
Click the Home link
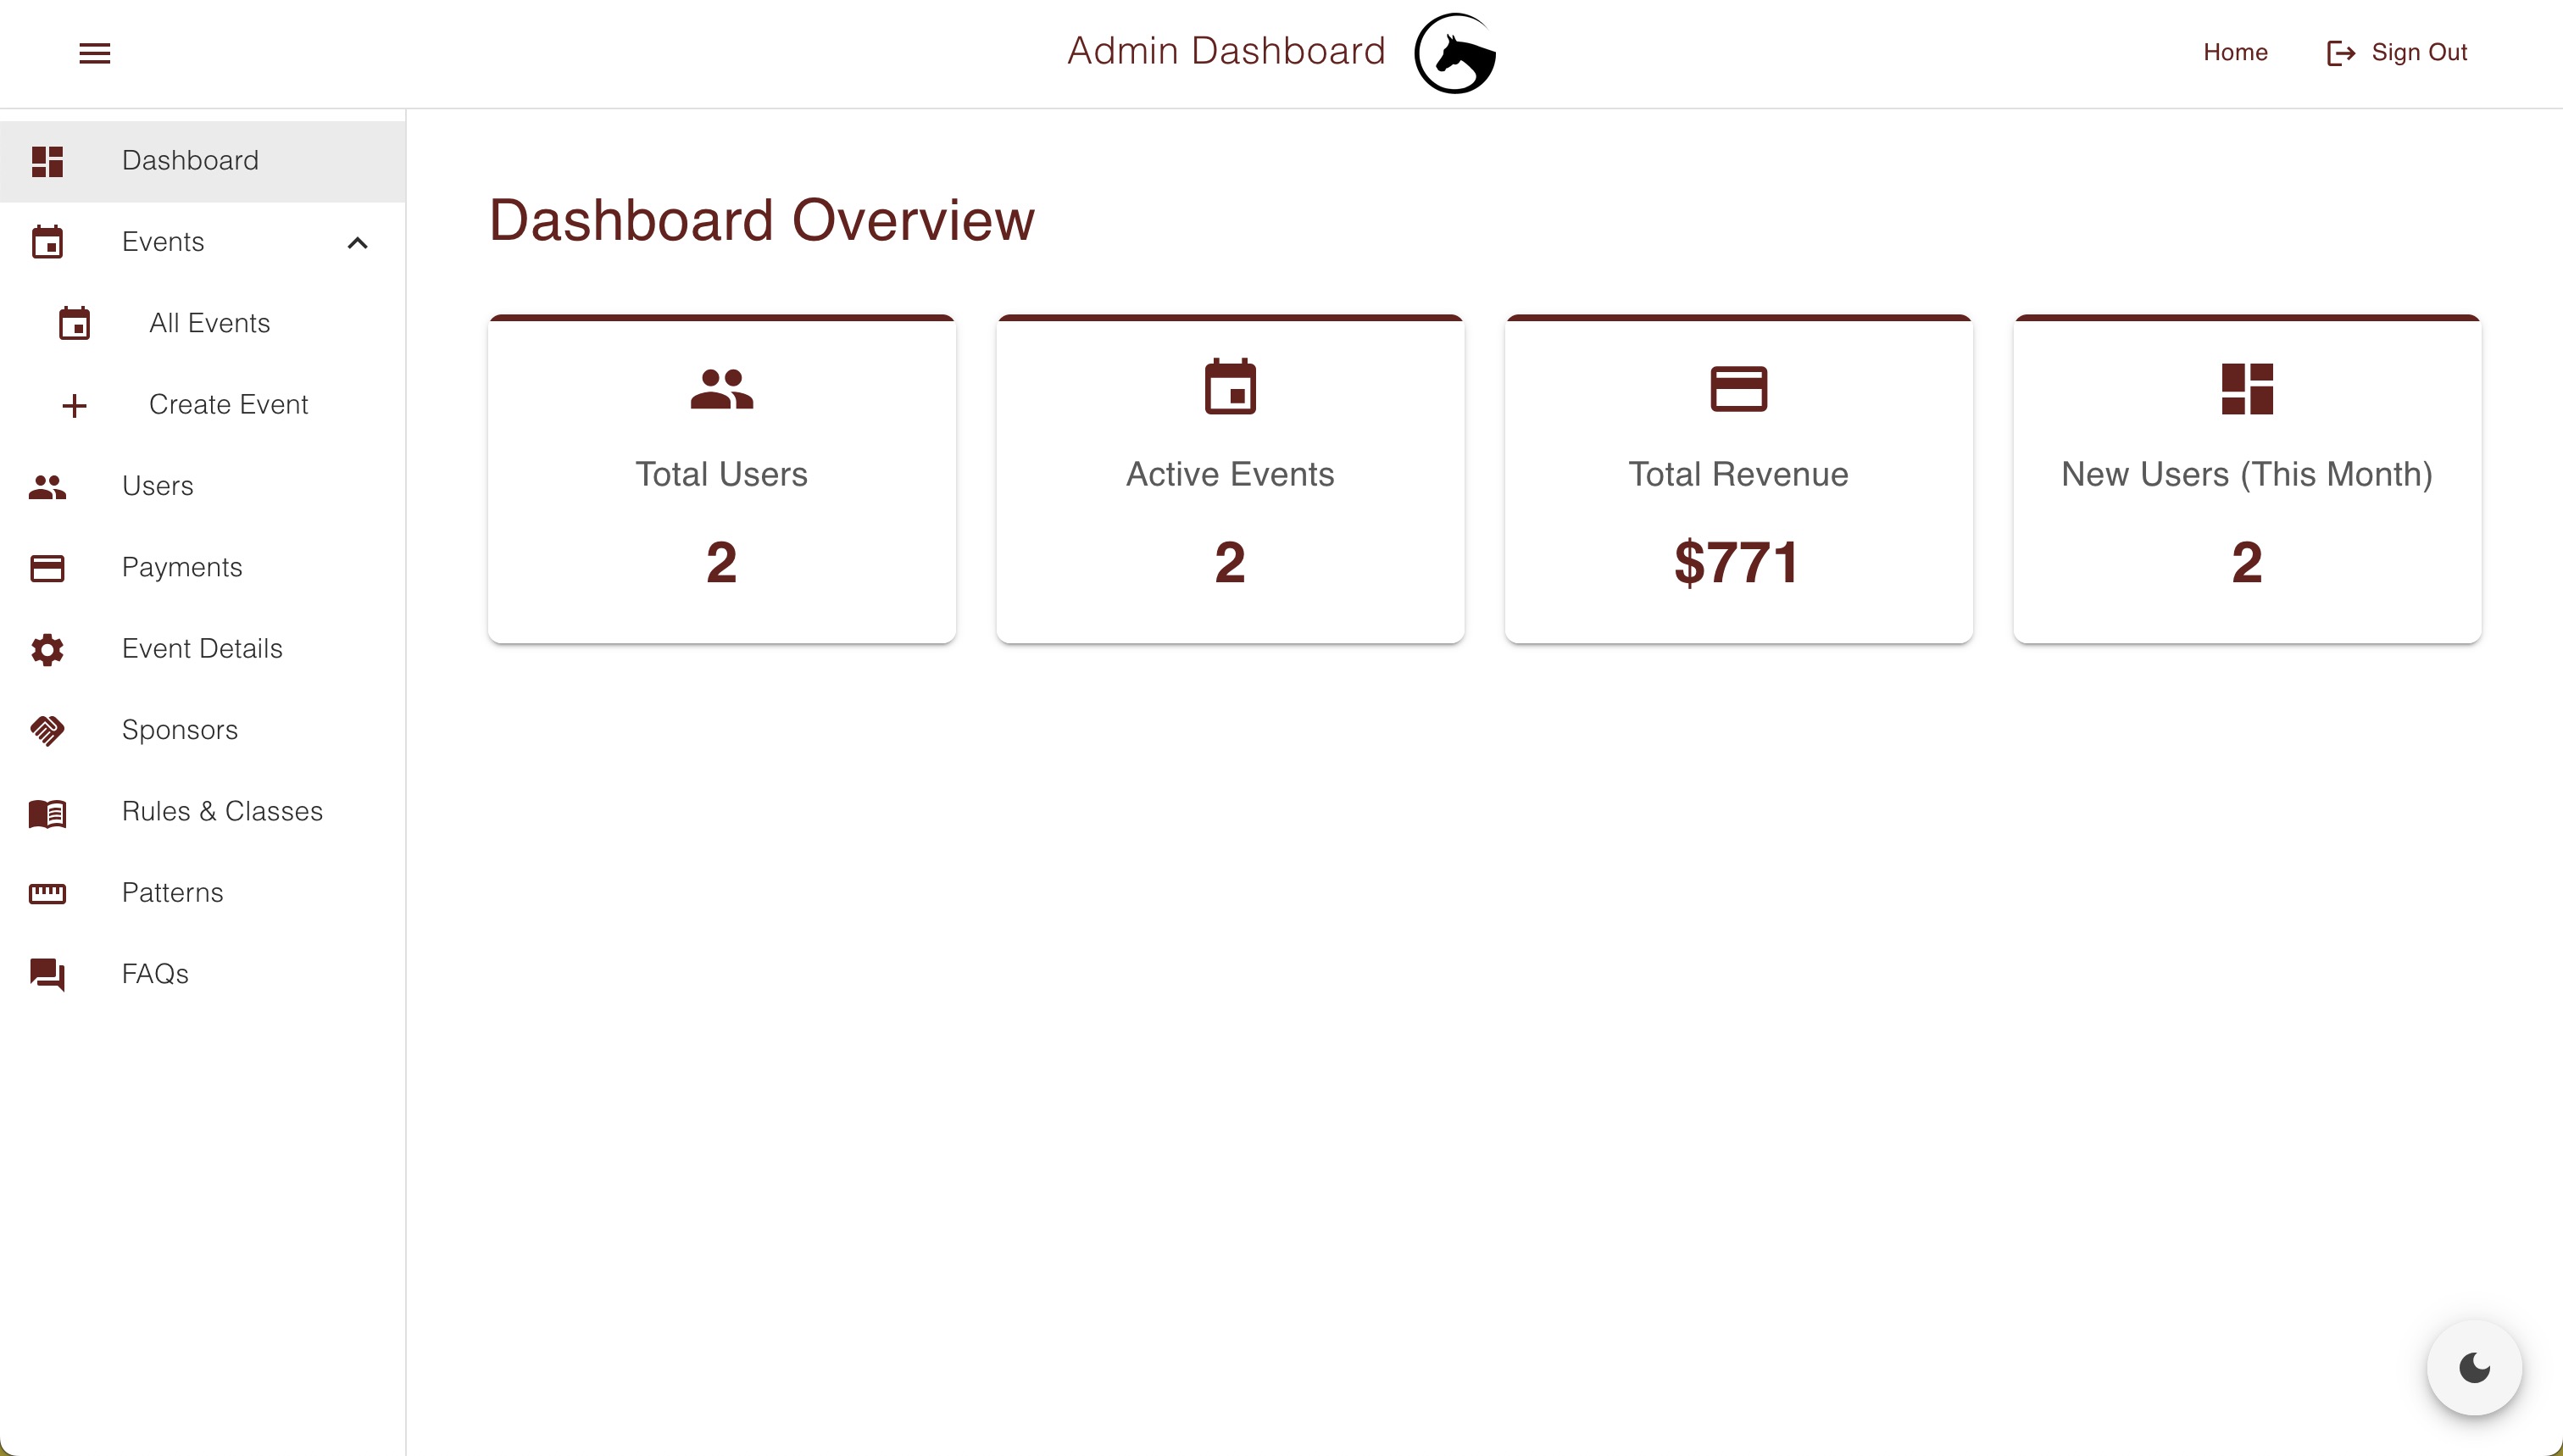(2236, 51)
